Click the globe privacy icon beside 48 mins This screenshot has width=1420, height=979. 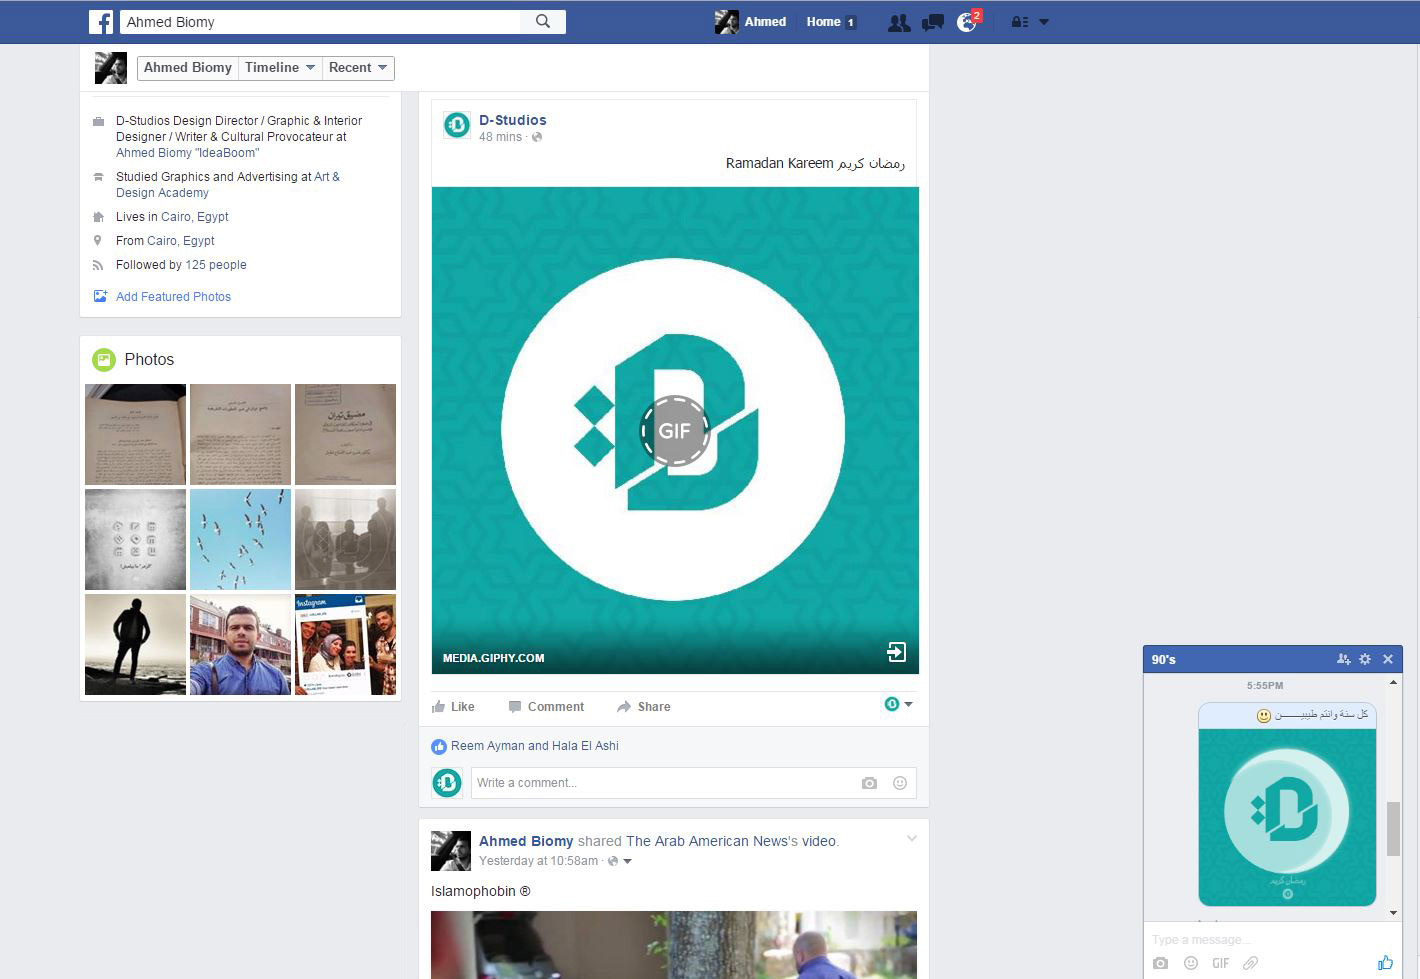click(537, 137)
